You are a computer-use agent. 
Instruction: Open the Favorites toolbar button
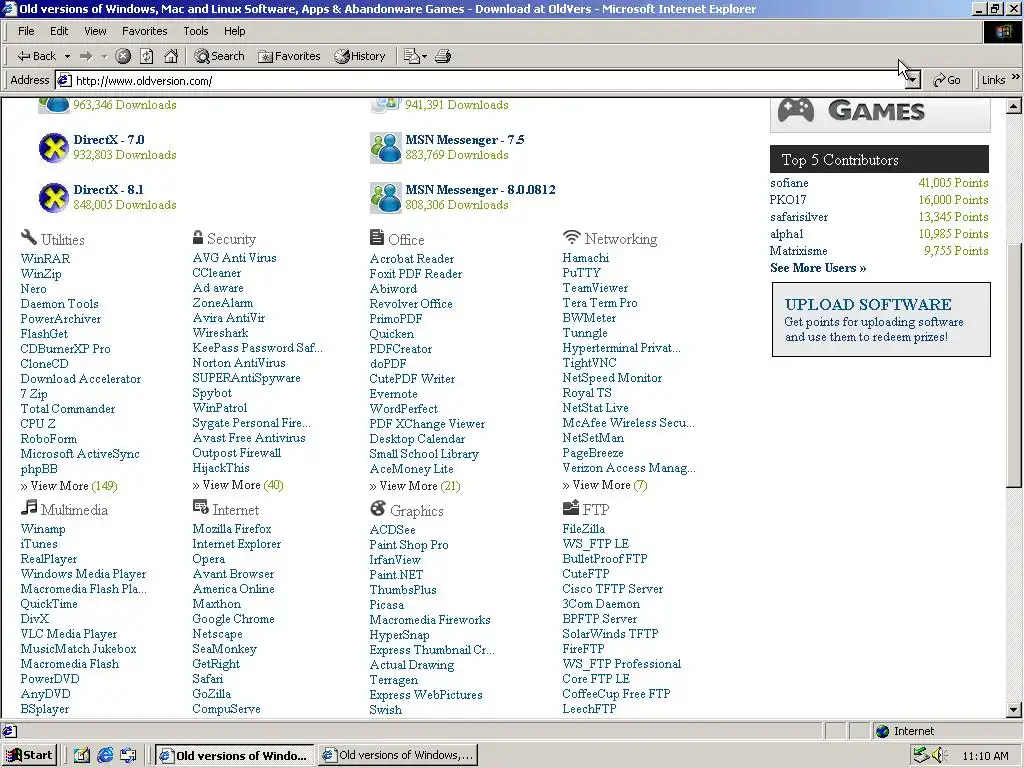coord(289,56)
